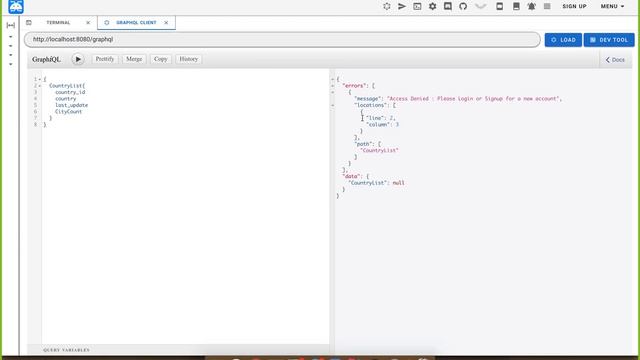Click the notification bell icon
Image resolution: width=640 pixels, height=360 pixels.
tap(531, 6)
